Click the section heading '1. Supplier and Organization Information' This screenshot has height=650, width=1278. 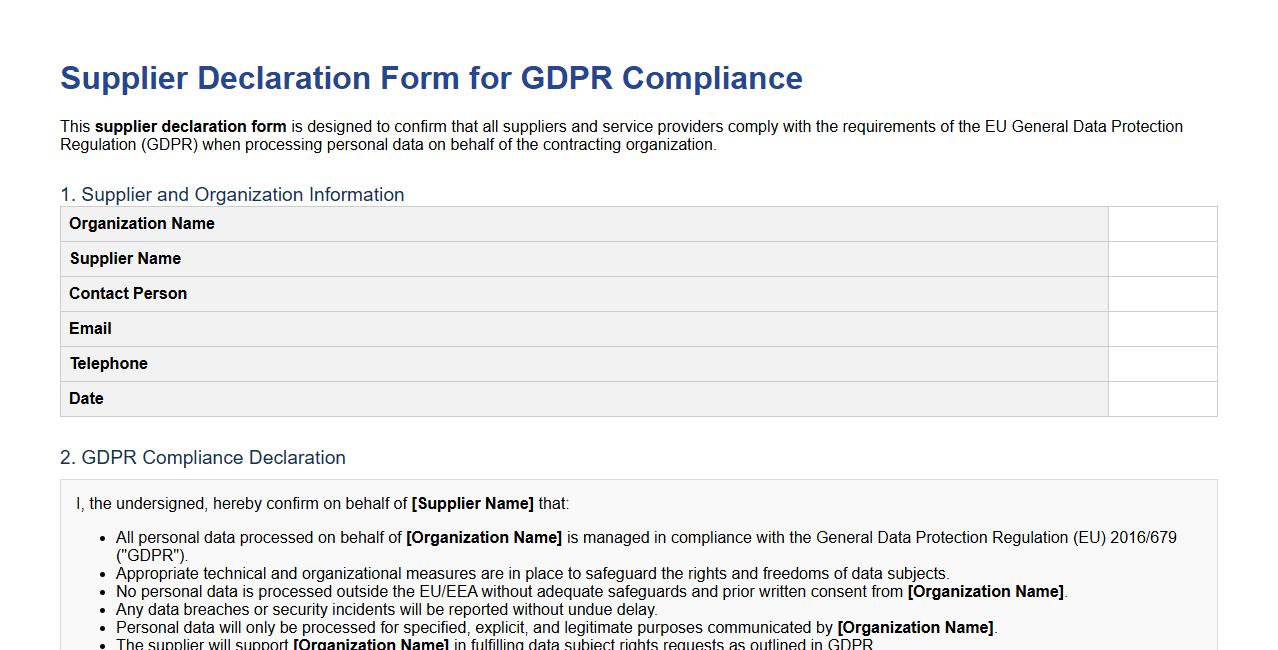coord(233,195)
